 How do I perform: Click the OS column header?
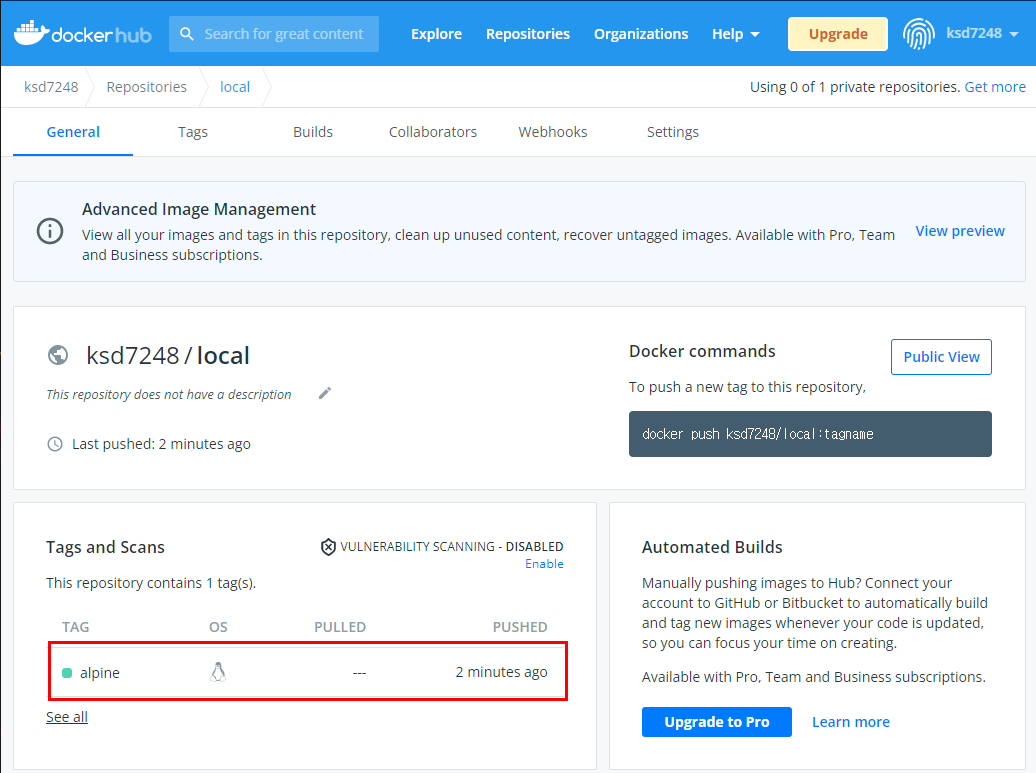pos(218,627)
